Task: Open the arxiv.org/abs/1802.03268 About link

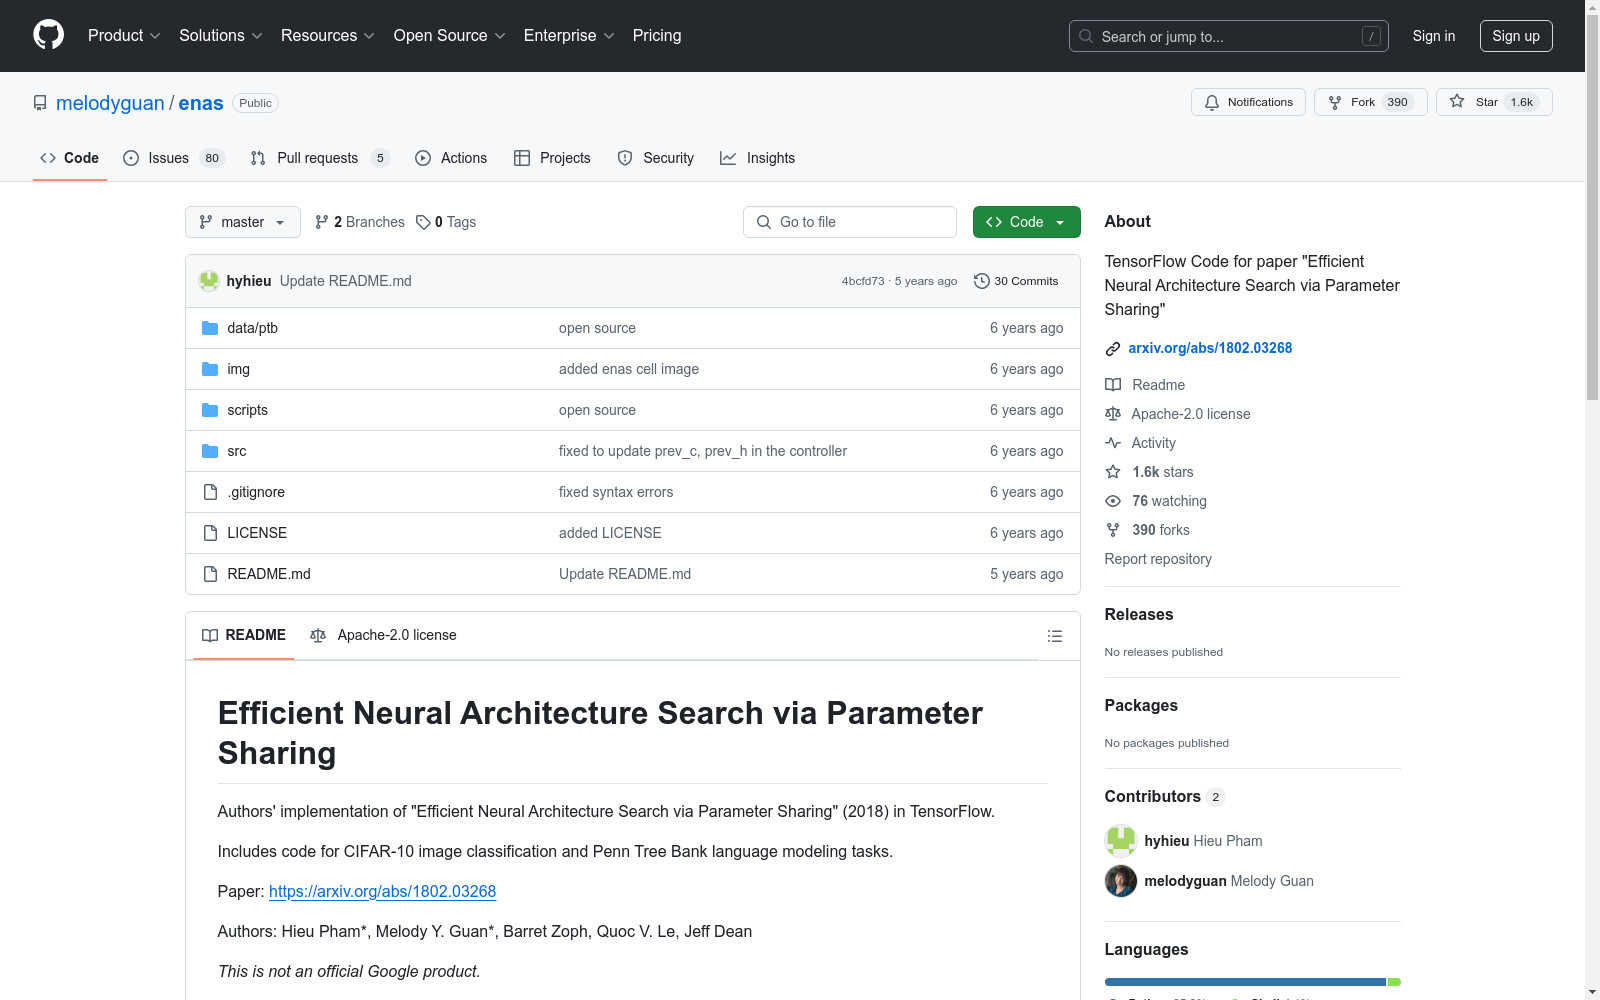Action: [1210, 348]
